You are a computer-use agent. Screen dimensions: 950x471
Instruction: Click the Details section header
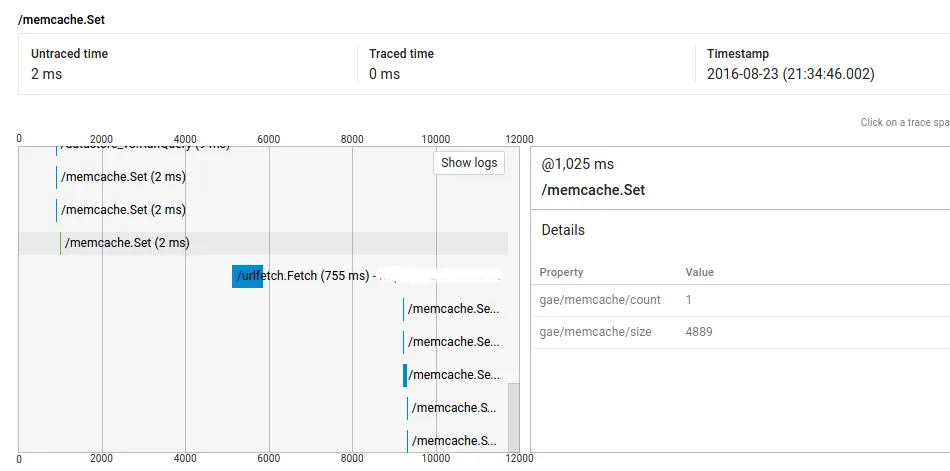[563, 230]
